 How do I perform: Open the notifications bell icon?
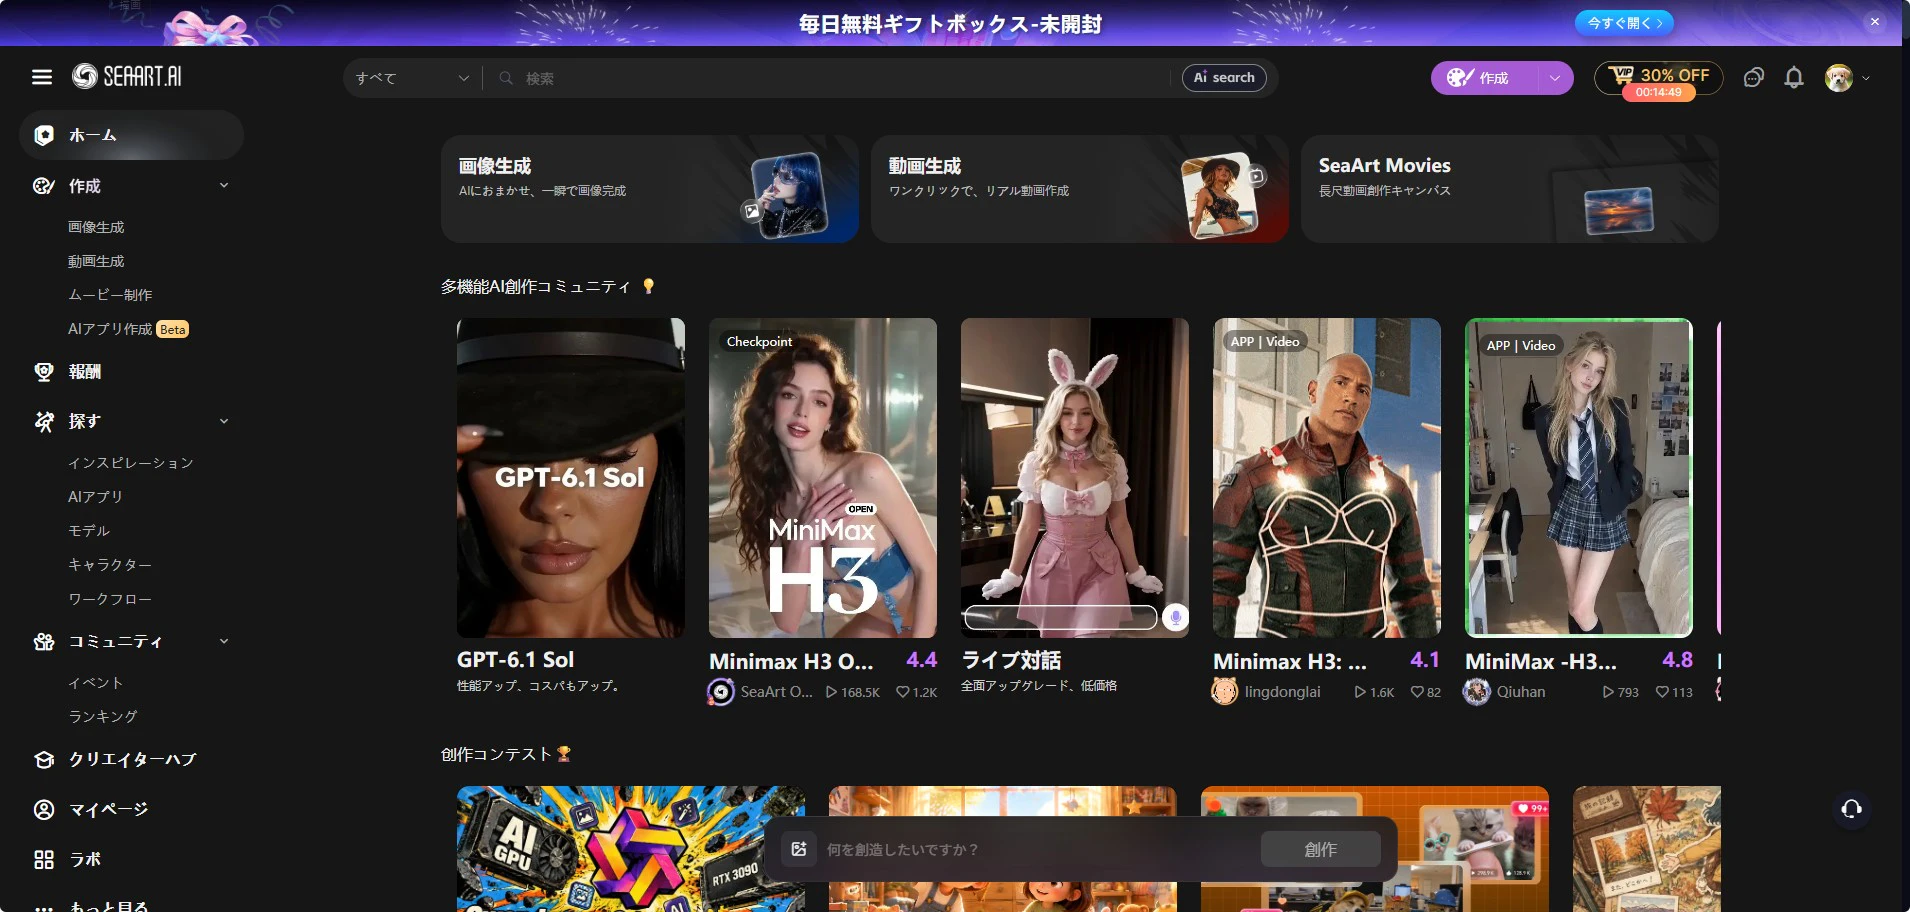click(x=1794, y=78)
